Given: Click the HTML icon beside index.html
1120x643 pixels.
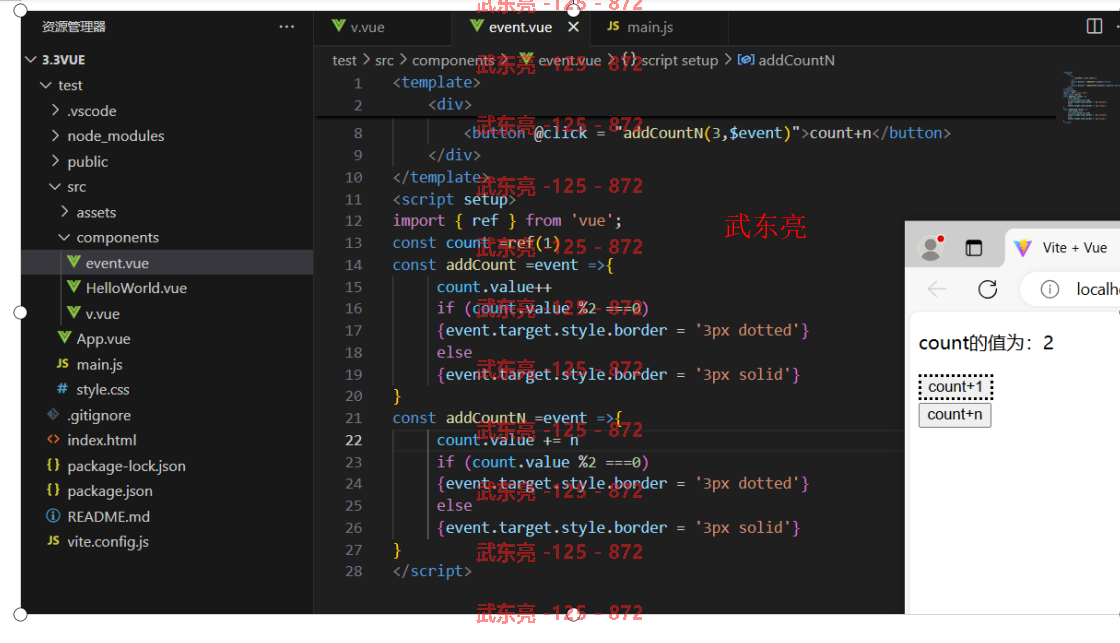Looking at the screenshot, I should [x=53, y=439].
